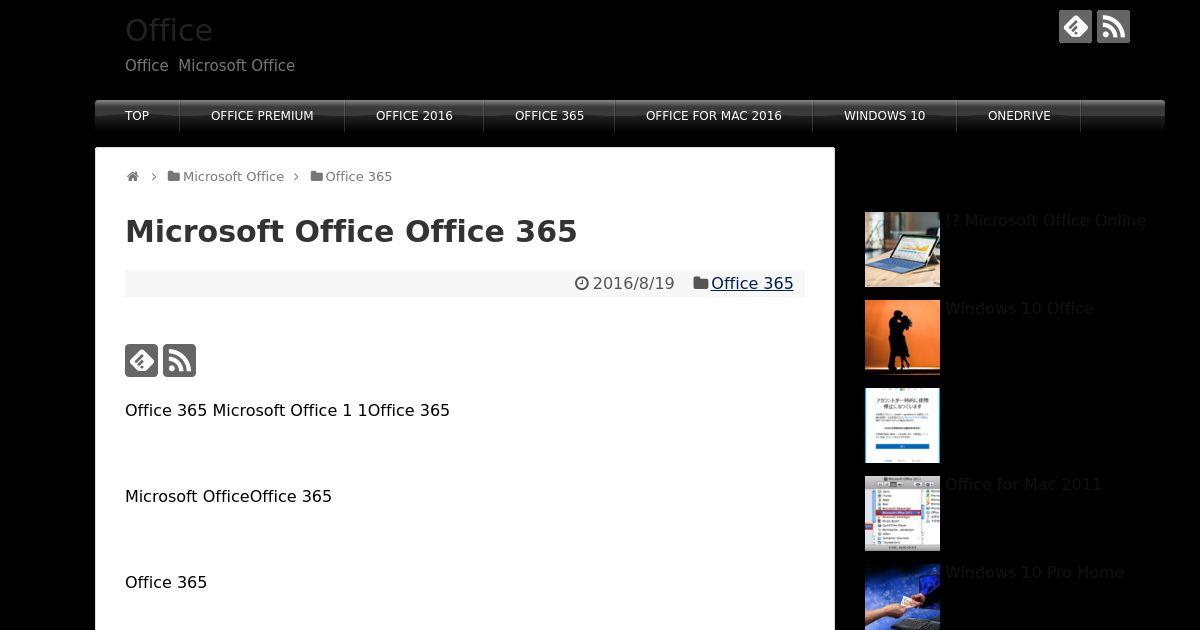This screenshot has height=630, width=1200.
Task: Click paragraph text Microsoft OfficeOffice 365
Action: [228, 496]
